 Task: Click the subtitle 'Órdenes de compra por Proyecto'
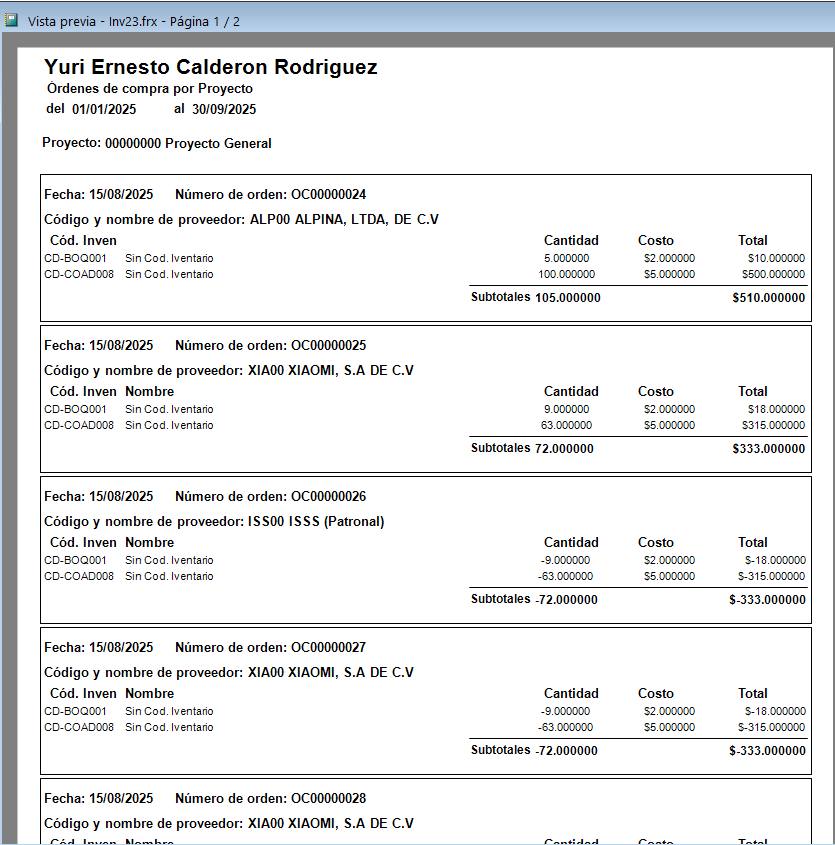click(x=150, y=88)
